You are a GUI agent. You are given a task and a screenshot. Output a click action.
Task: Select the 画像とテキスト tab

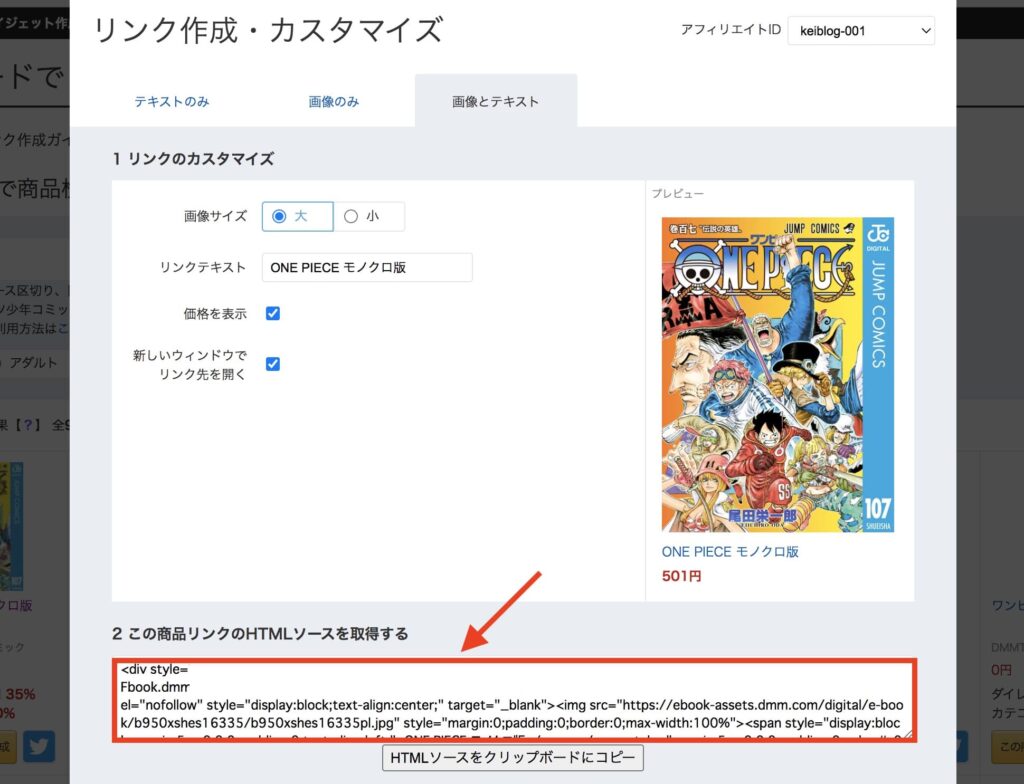pyautogui.click(x=496, y=101)
